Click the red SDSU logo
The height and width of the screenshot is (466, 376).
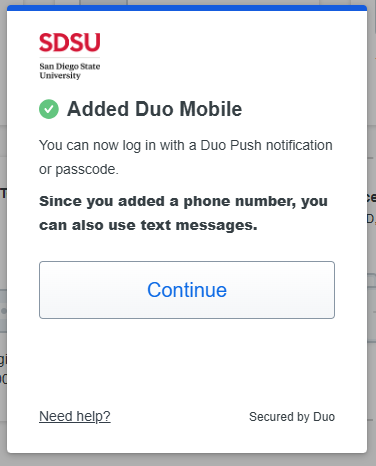pos(70,42)
